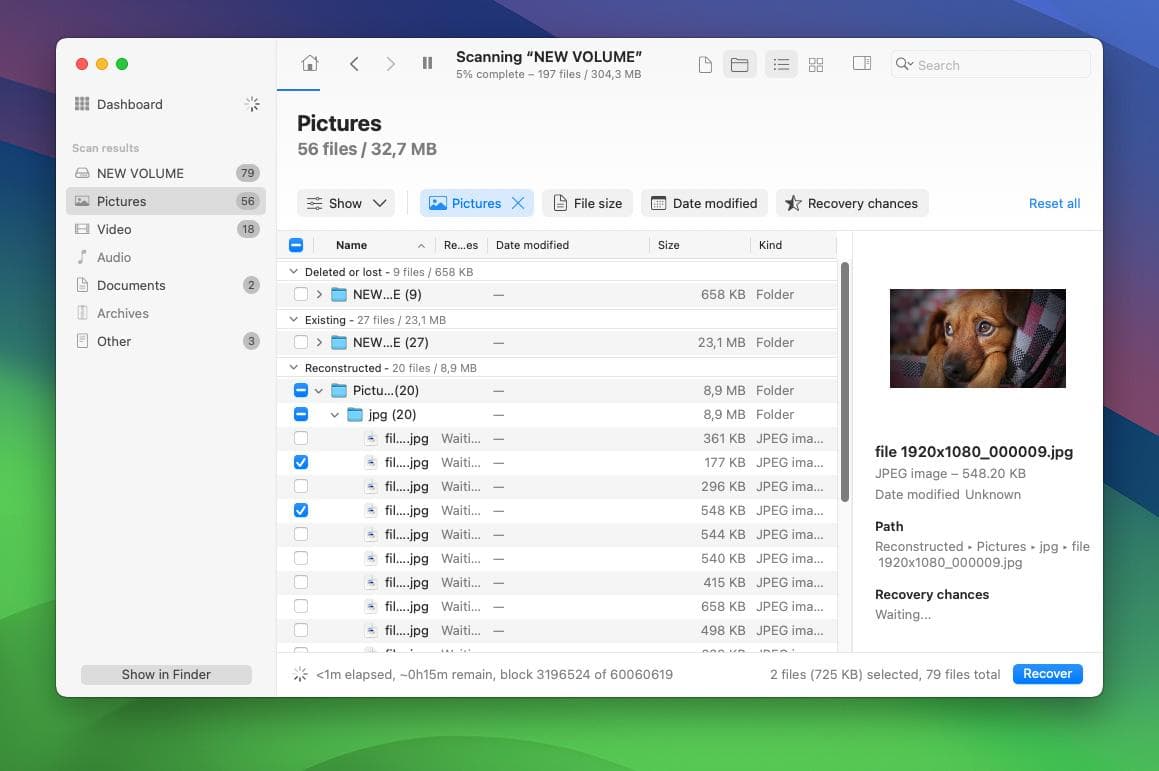The image size is (1159, 771).
Task: Open the Date modified filter
Action: click(x=704, y=203)
